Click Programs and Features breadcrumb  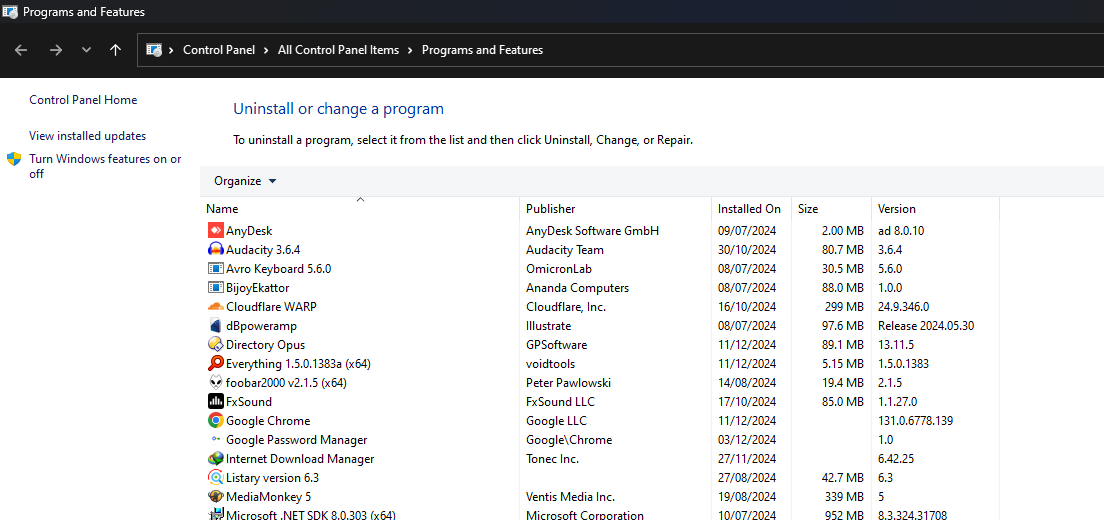click(482, 50)
